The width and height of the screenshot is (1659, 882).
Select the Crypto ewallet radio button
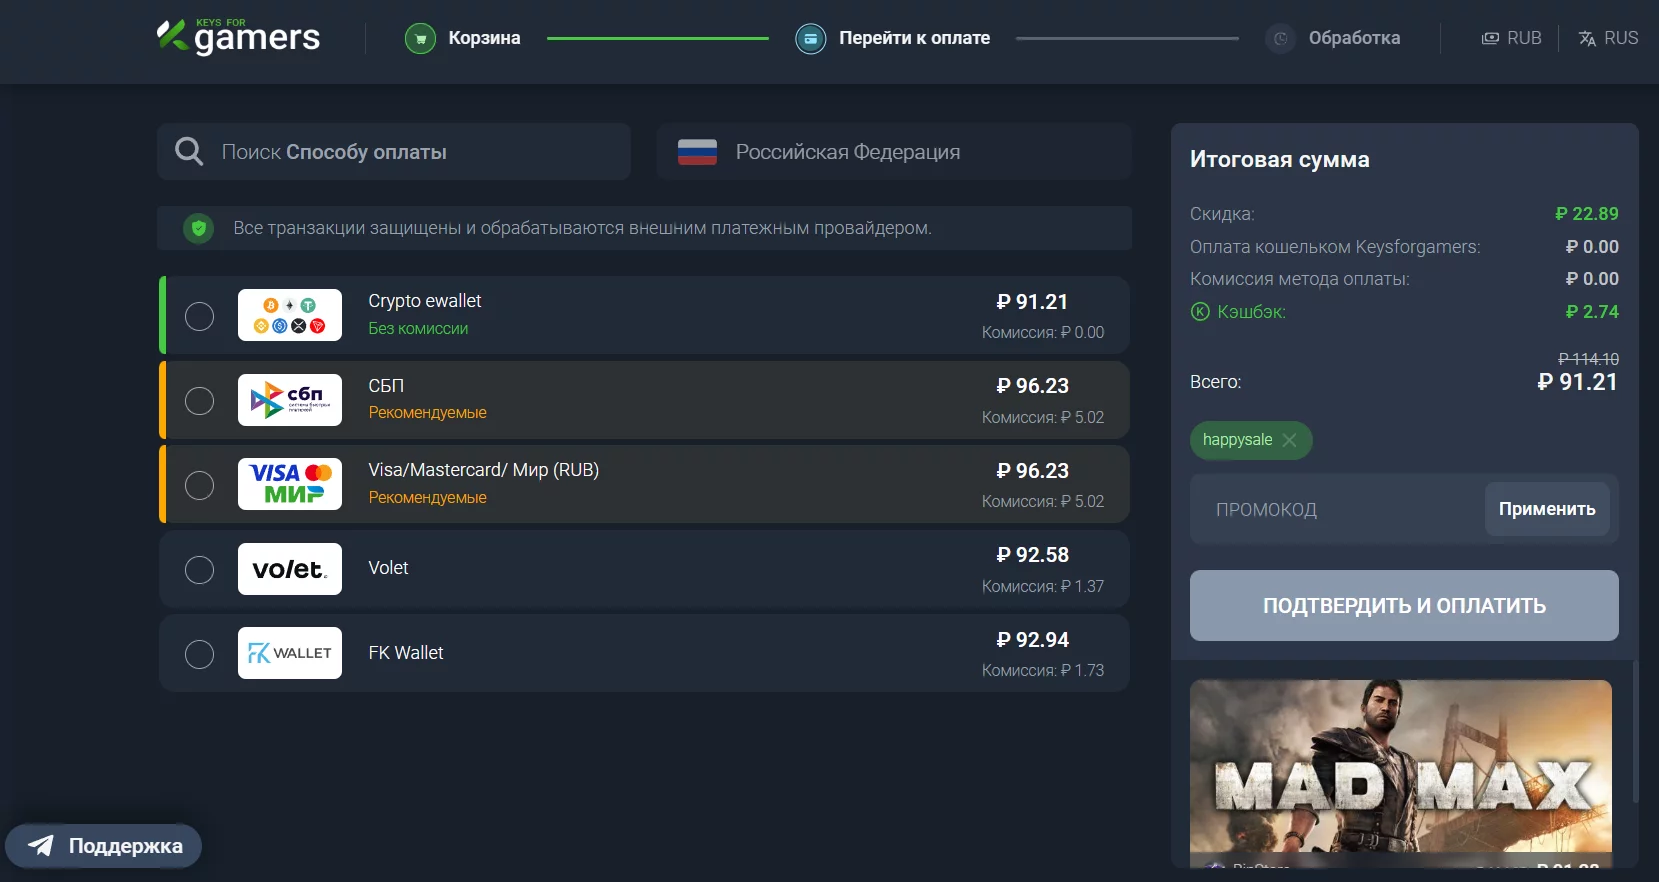(200, 316)
